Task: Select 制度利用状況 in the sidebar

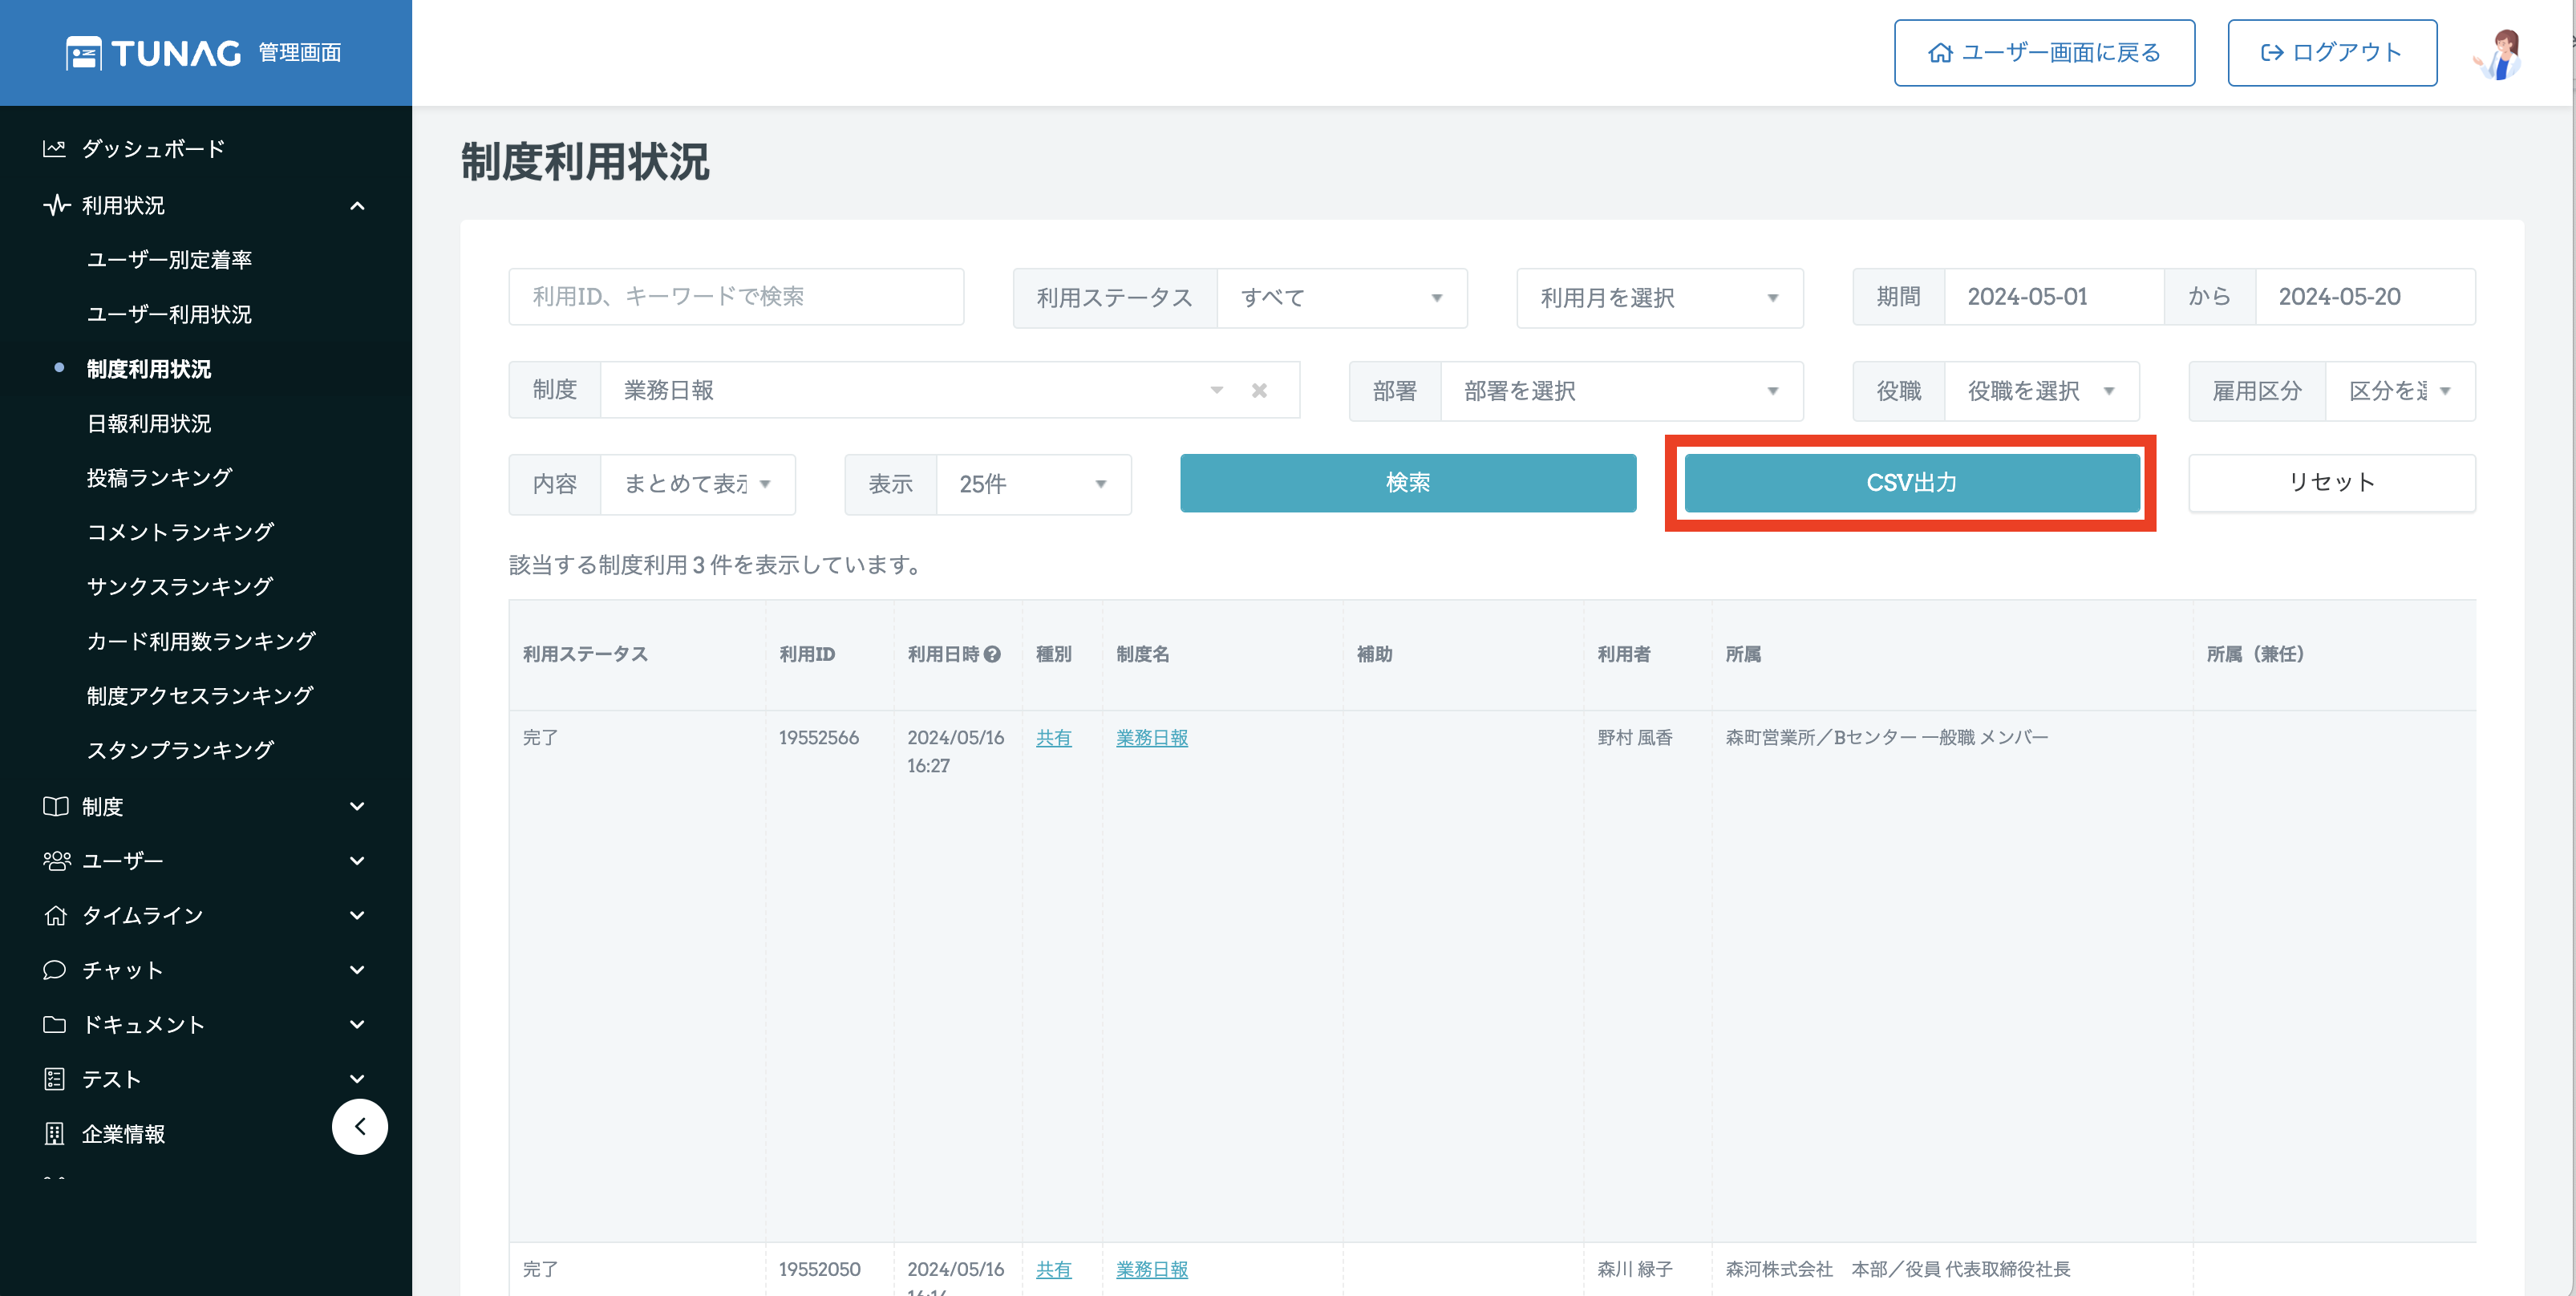Action: (149, 369)
